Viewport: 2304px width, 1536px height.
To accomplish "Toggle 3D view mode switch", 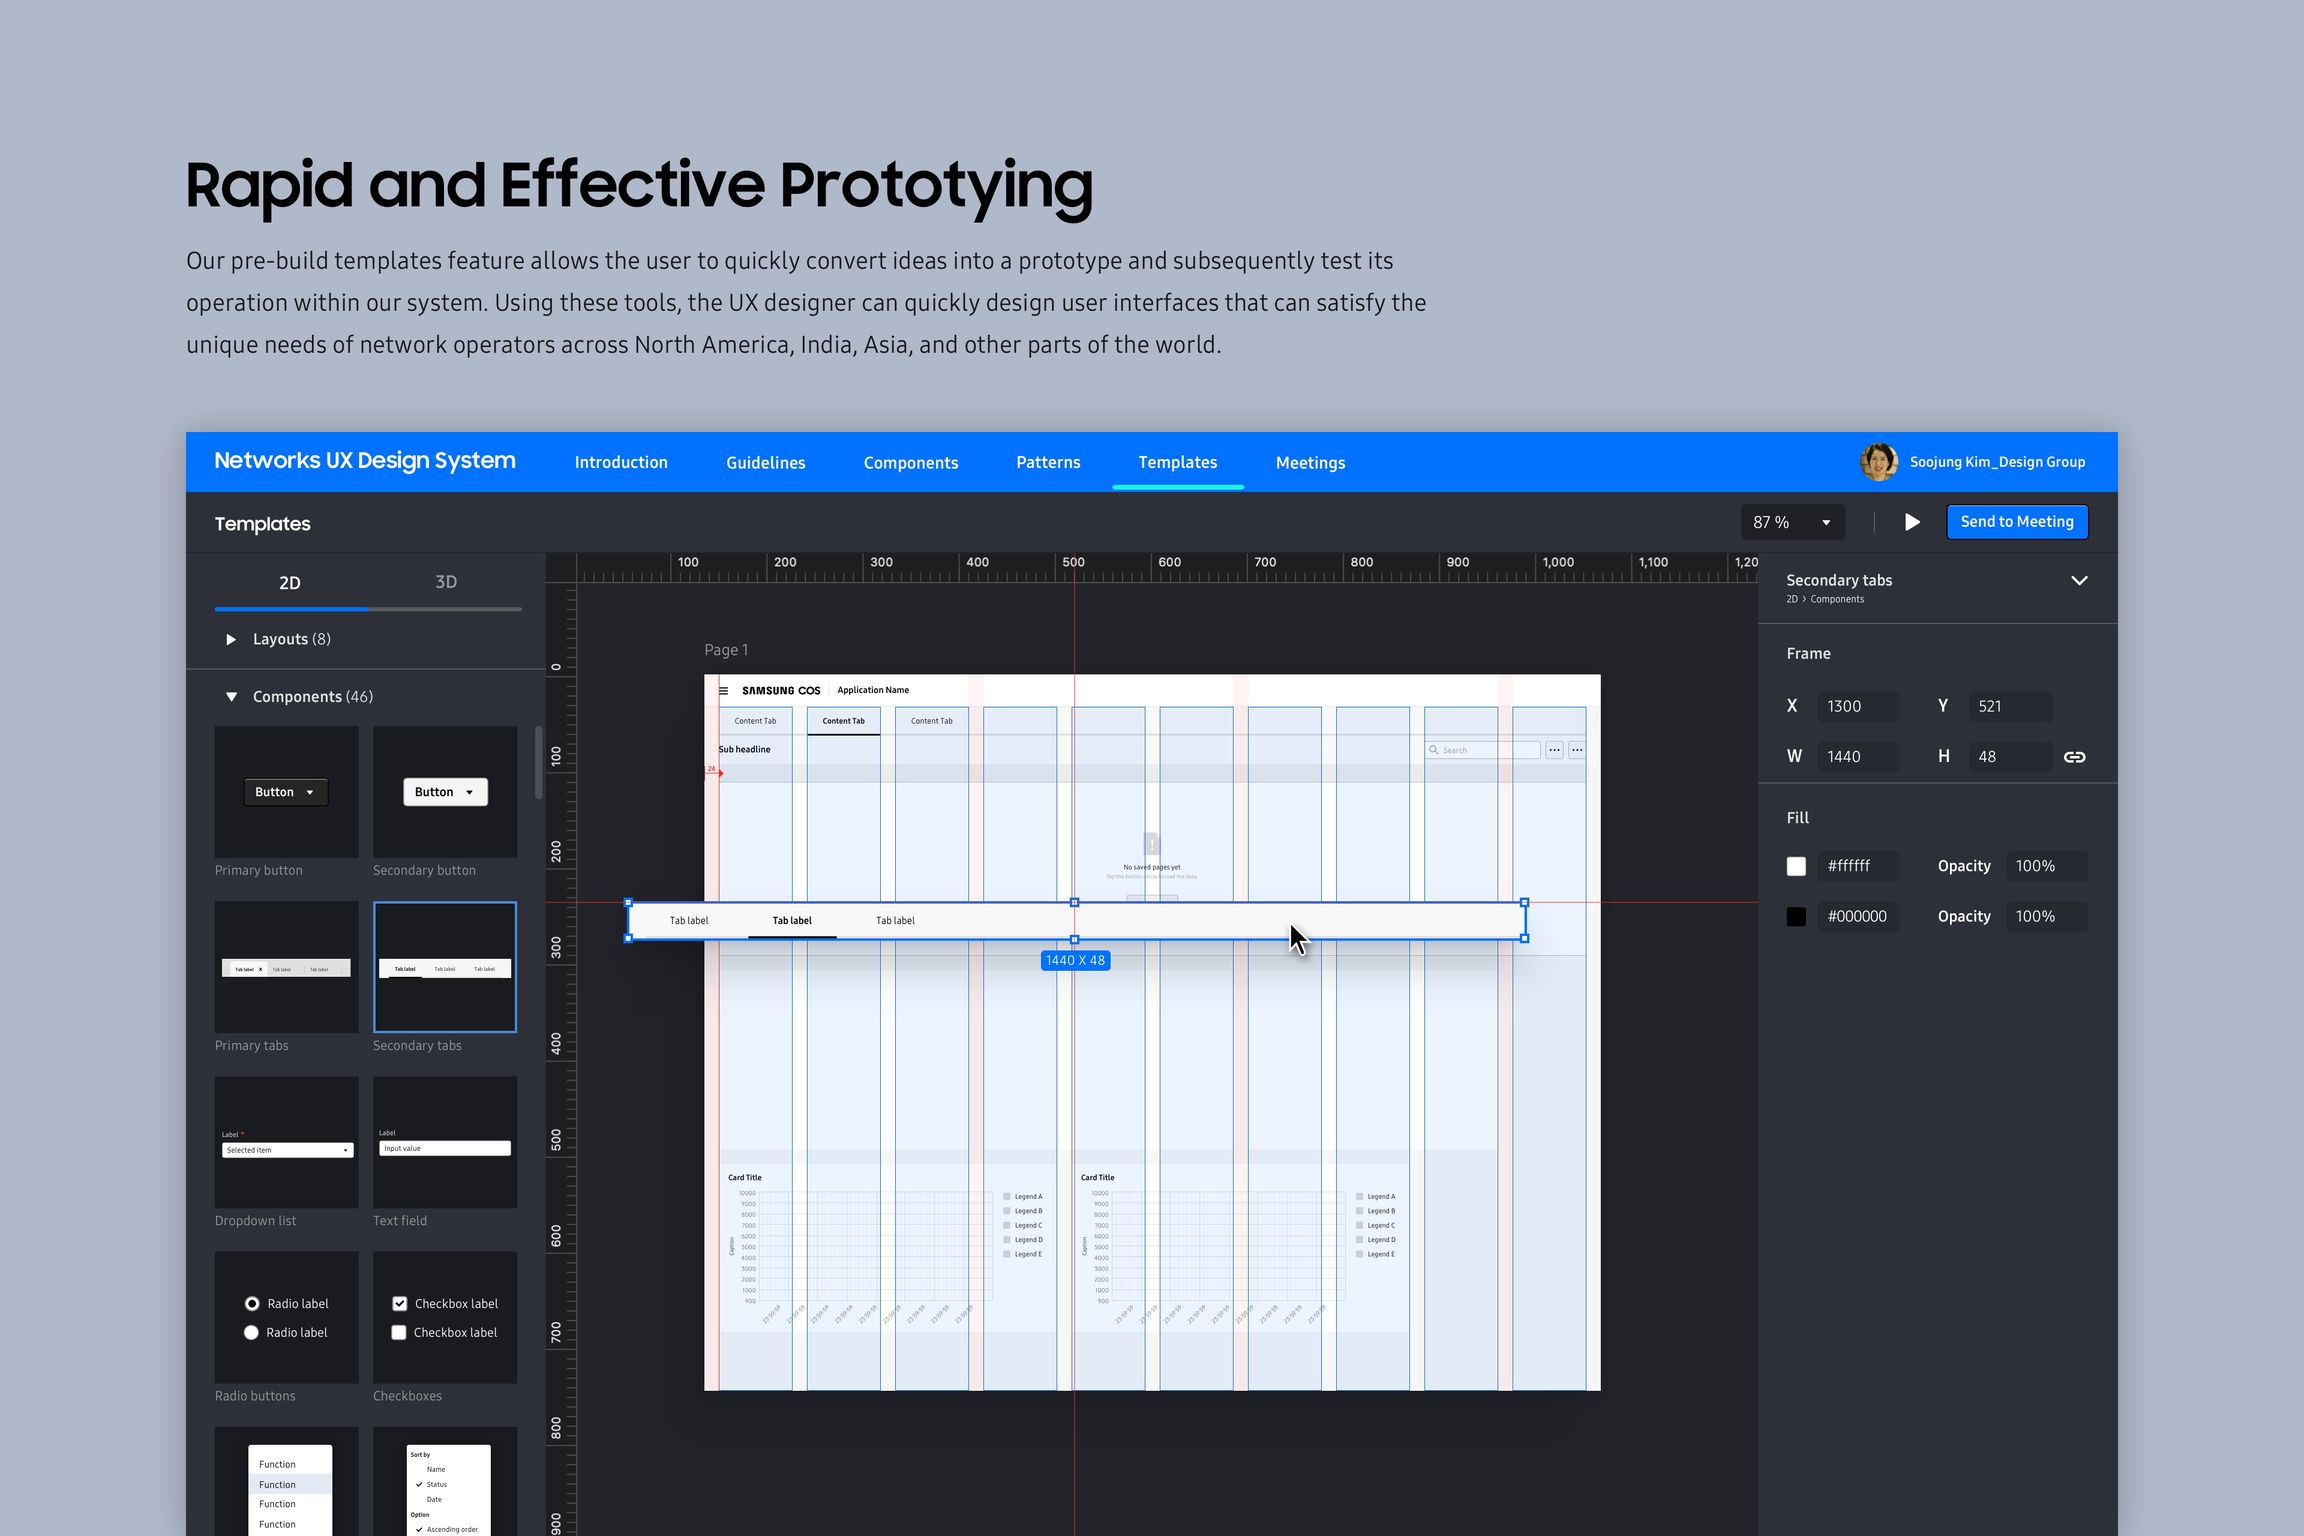I will (x=446, y=581).
